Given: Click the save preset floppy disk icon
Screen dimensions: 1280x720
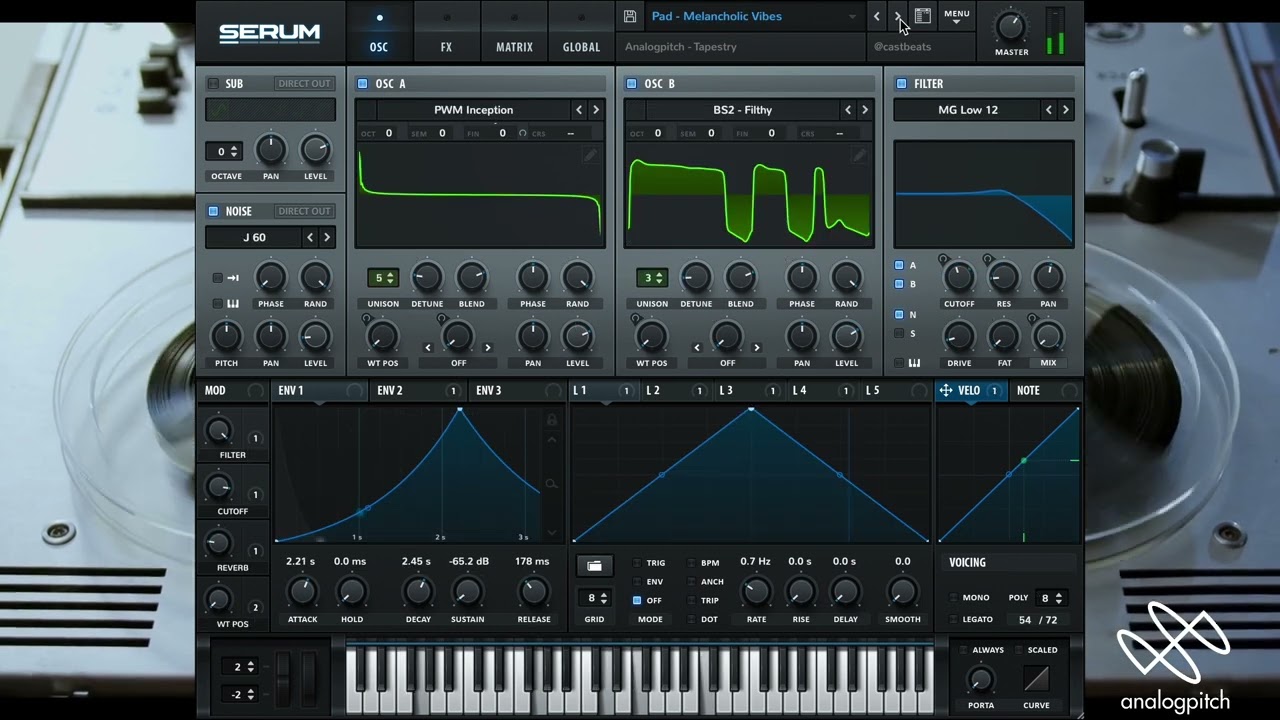Looking at the screenshot, I should pos(630,16).
